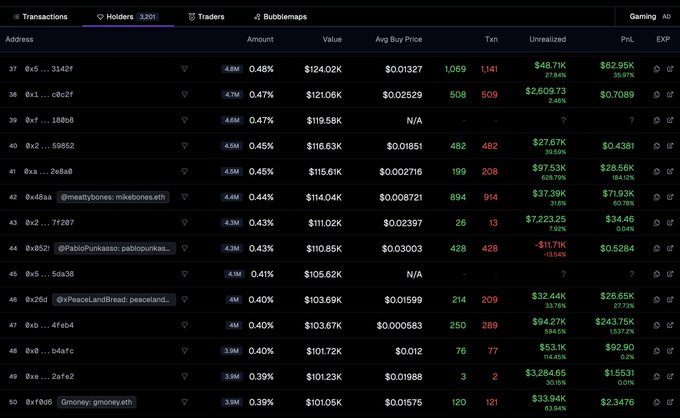
Task: Click filter icon for mikebones.eth row
Action: (185, 197)
